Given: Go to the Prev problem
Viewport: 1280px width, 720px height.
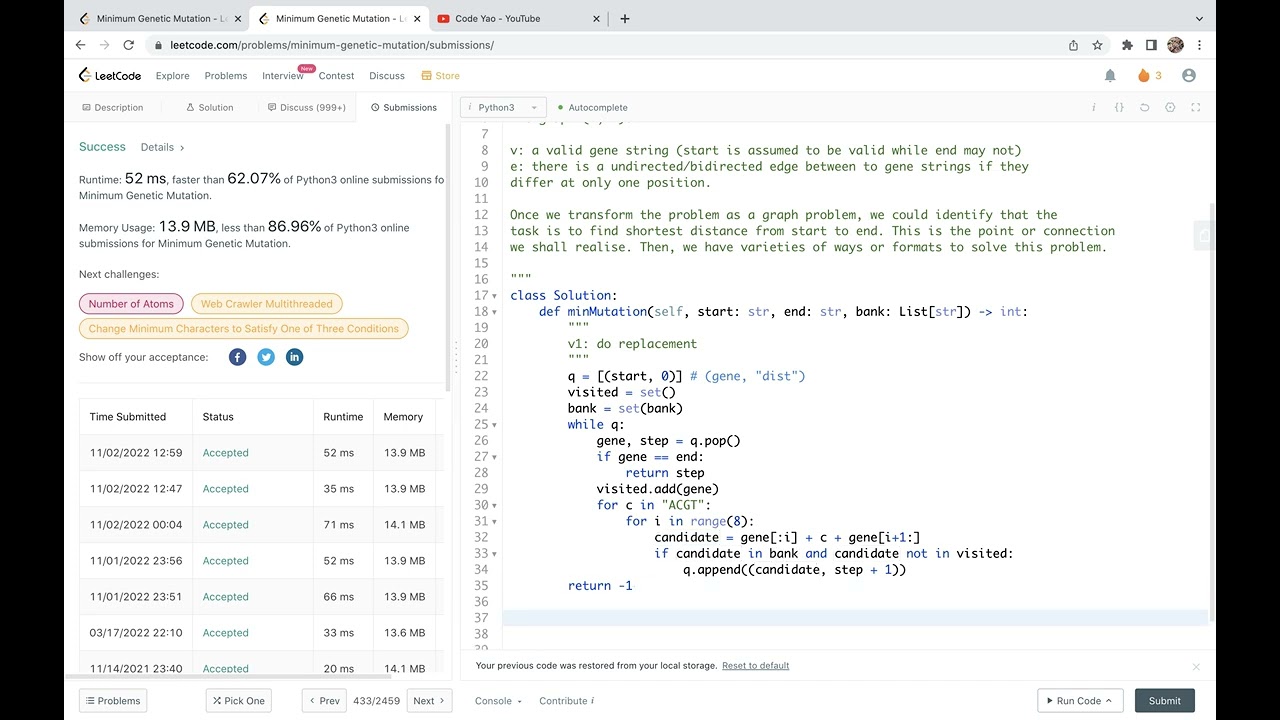Looking at the screenshot, I should point(324,701).
